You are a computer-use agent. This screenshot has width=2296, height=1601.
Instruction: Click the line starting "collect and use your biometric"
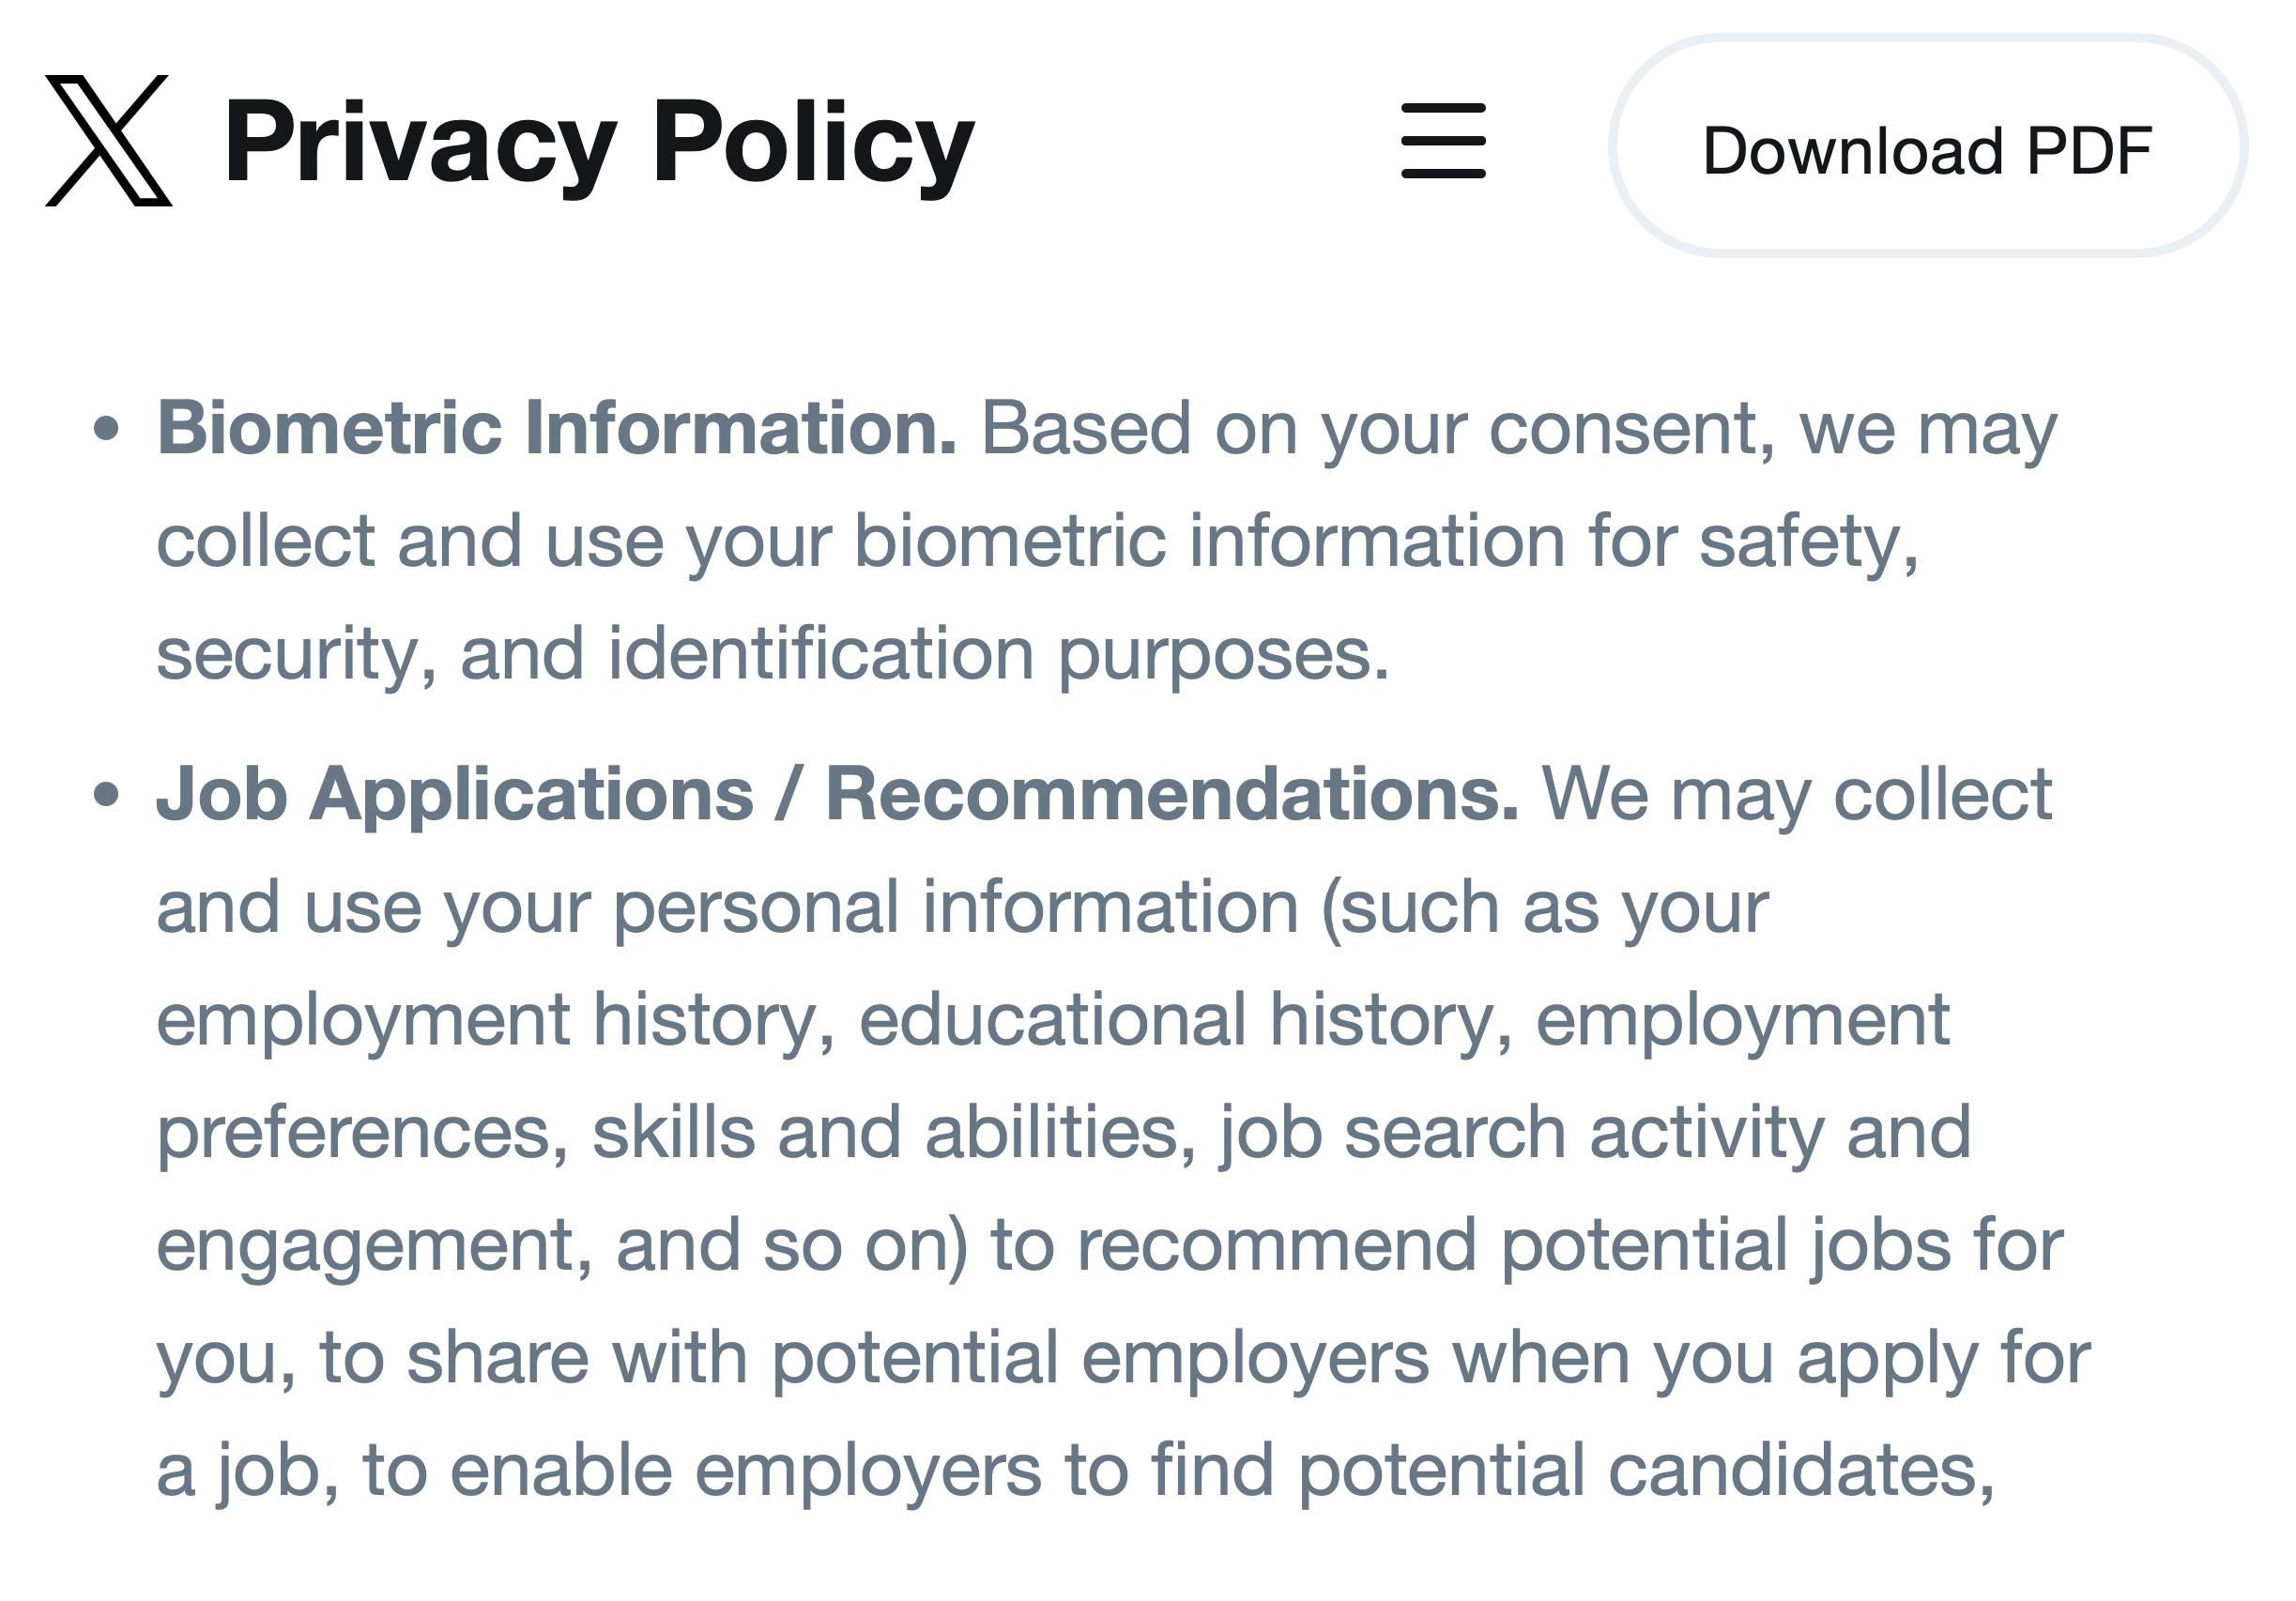coord(1037,541)
